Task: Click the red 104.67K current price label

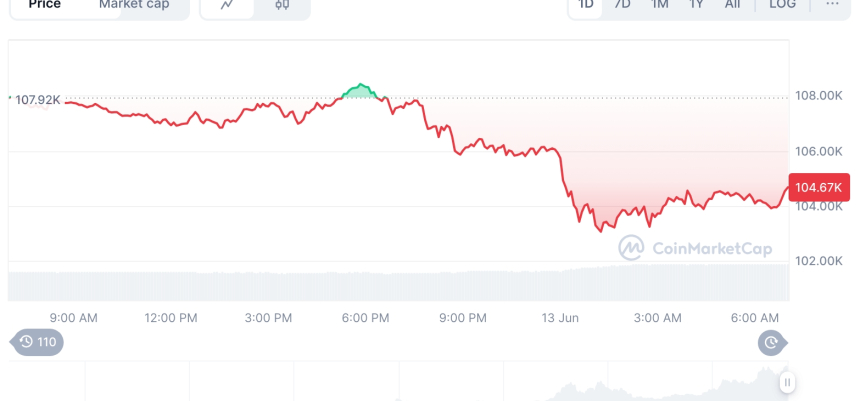Action: [x=818, y=187]
